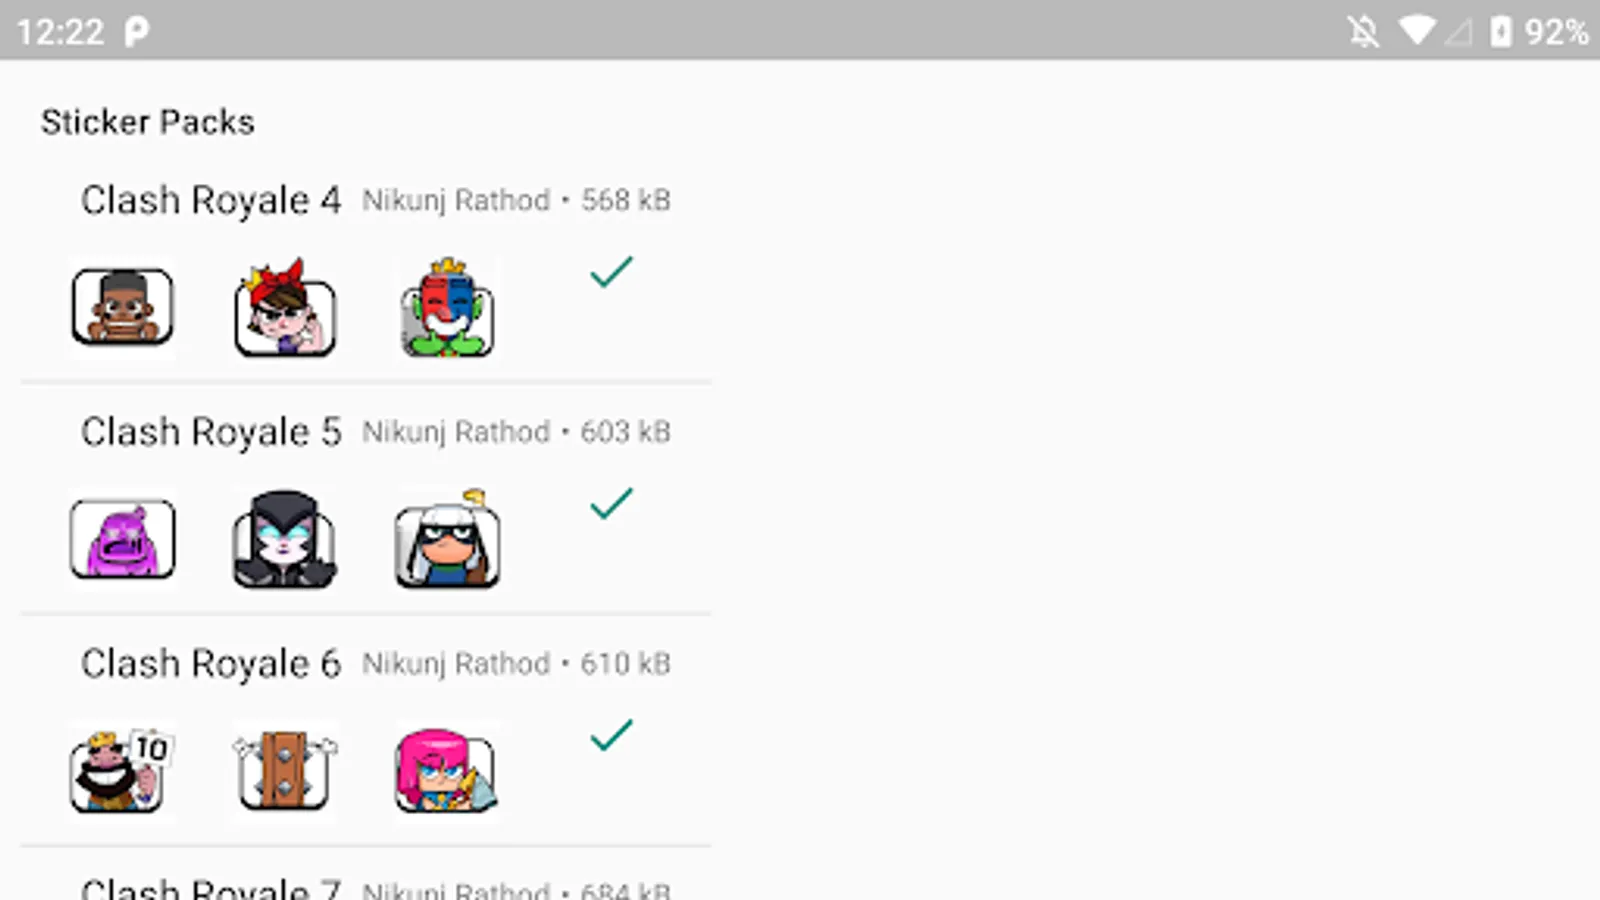Open the red-blue faced goblin jester sticker
Viewport: 1600px width, 900px height.
click(447, 307)
